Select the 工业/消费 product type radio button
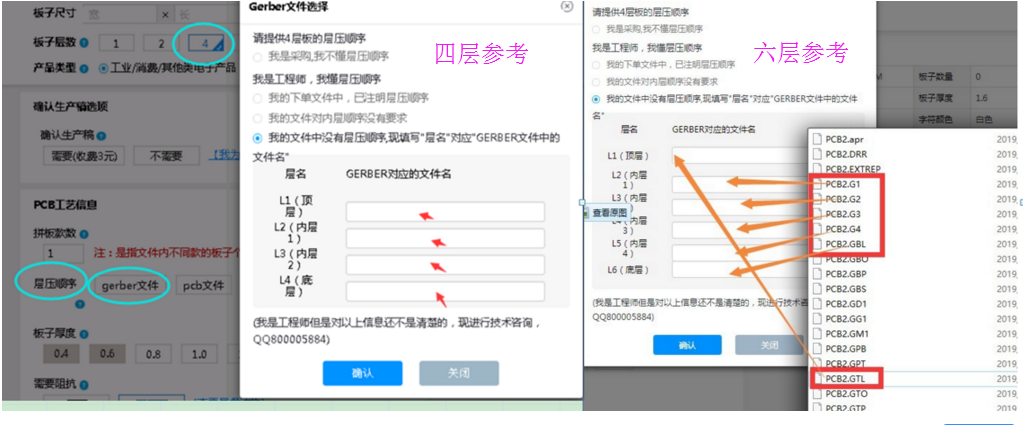This screenshot has width=1024, height=425. 103,69
